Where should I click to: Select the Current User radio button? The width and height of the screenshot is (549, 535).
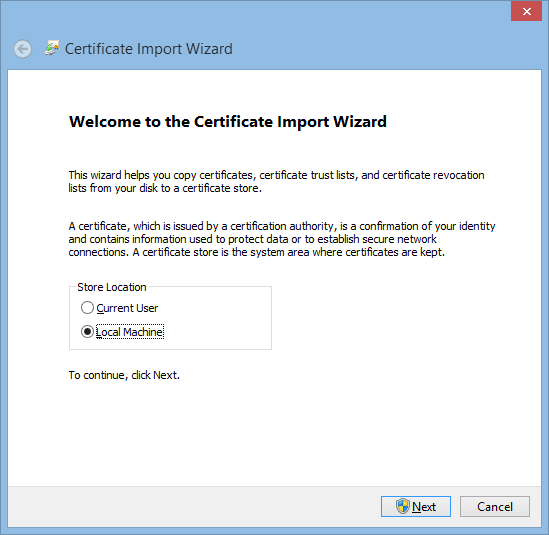87,308
